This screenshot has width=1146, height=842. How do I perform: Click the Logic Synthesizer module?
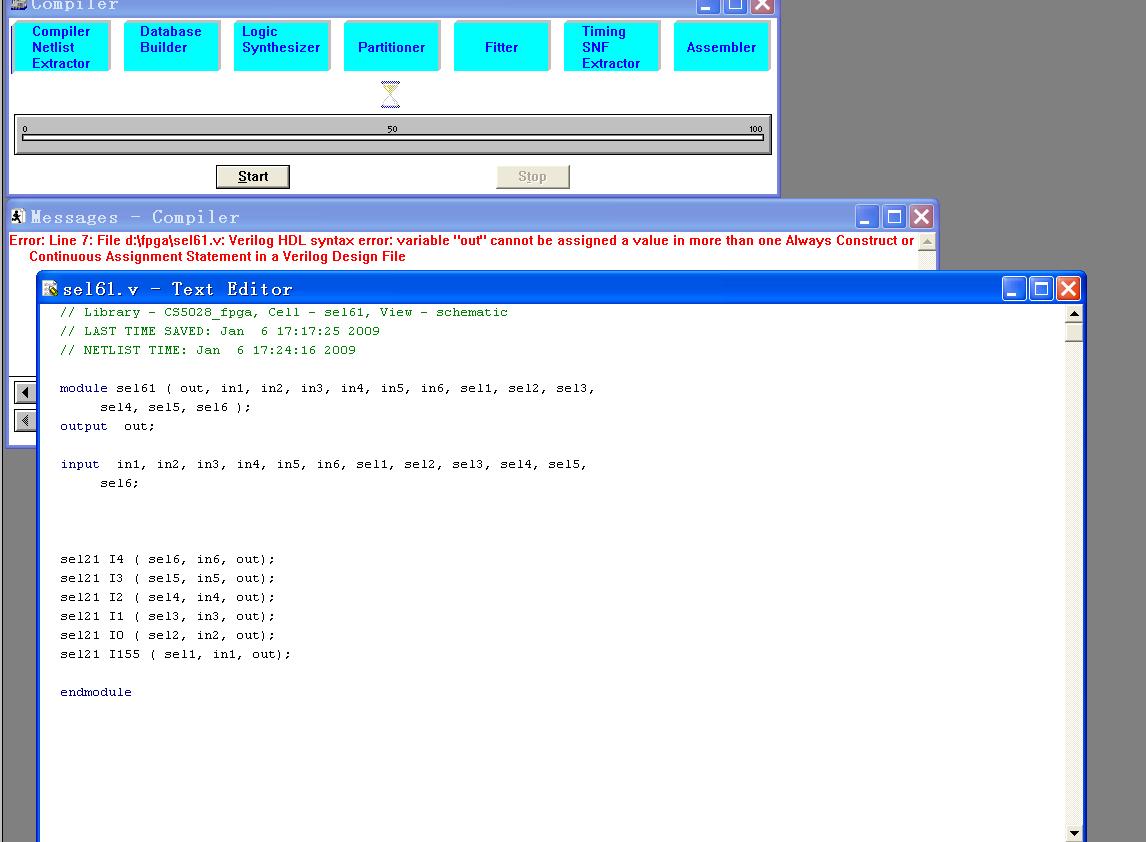point(281,47)
